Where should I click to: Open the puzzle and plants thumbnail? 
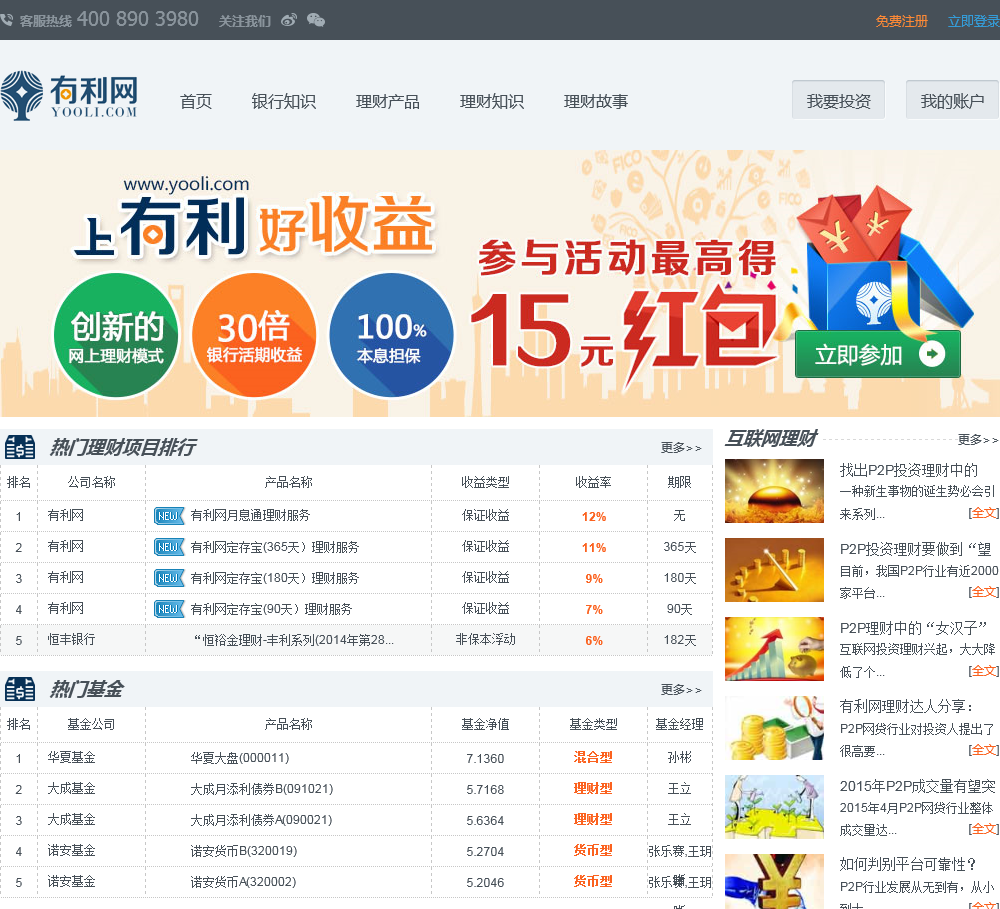(x=774, y=807)
